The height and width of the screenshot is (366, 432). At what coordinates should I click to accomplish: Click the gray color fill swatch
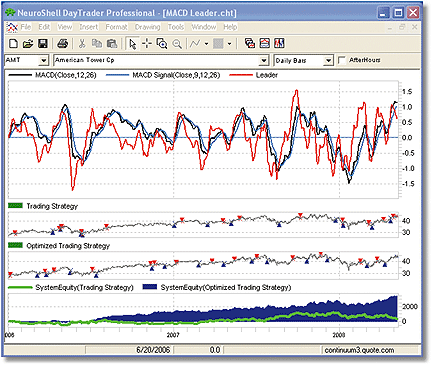point(218,44)
